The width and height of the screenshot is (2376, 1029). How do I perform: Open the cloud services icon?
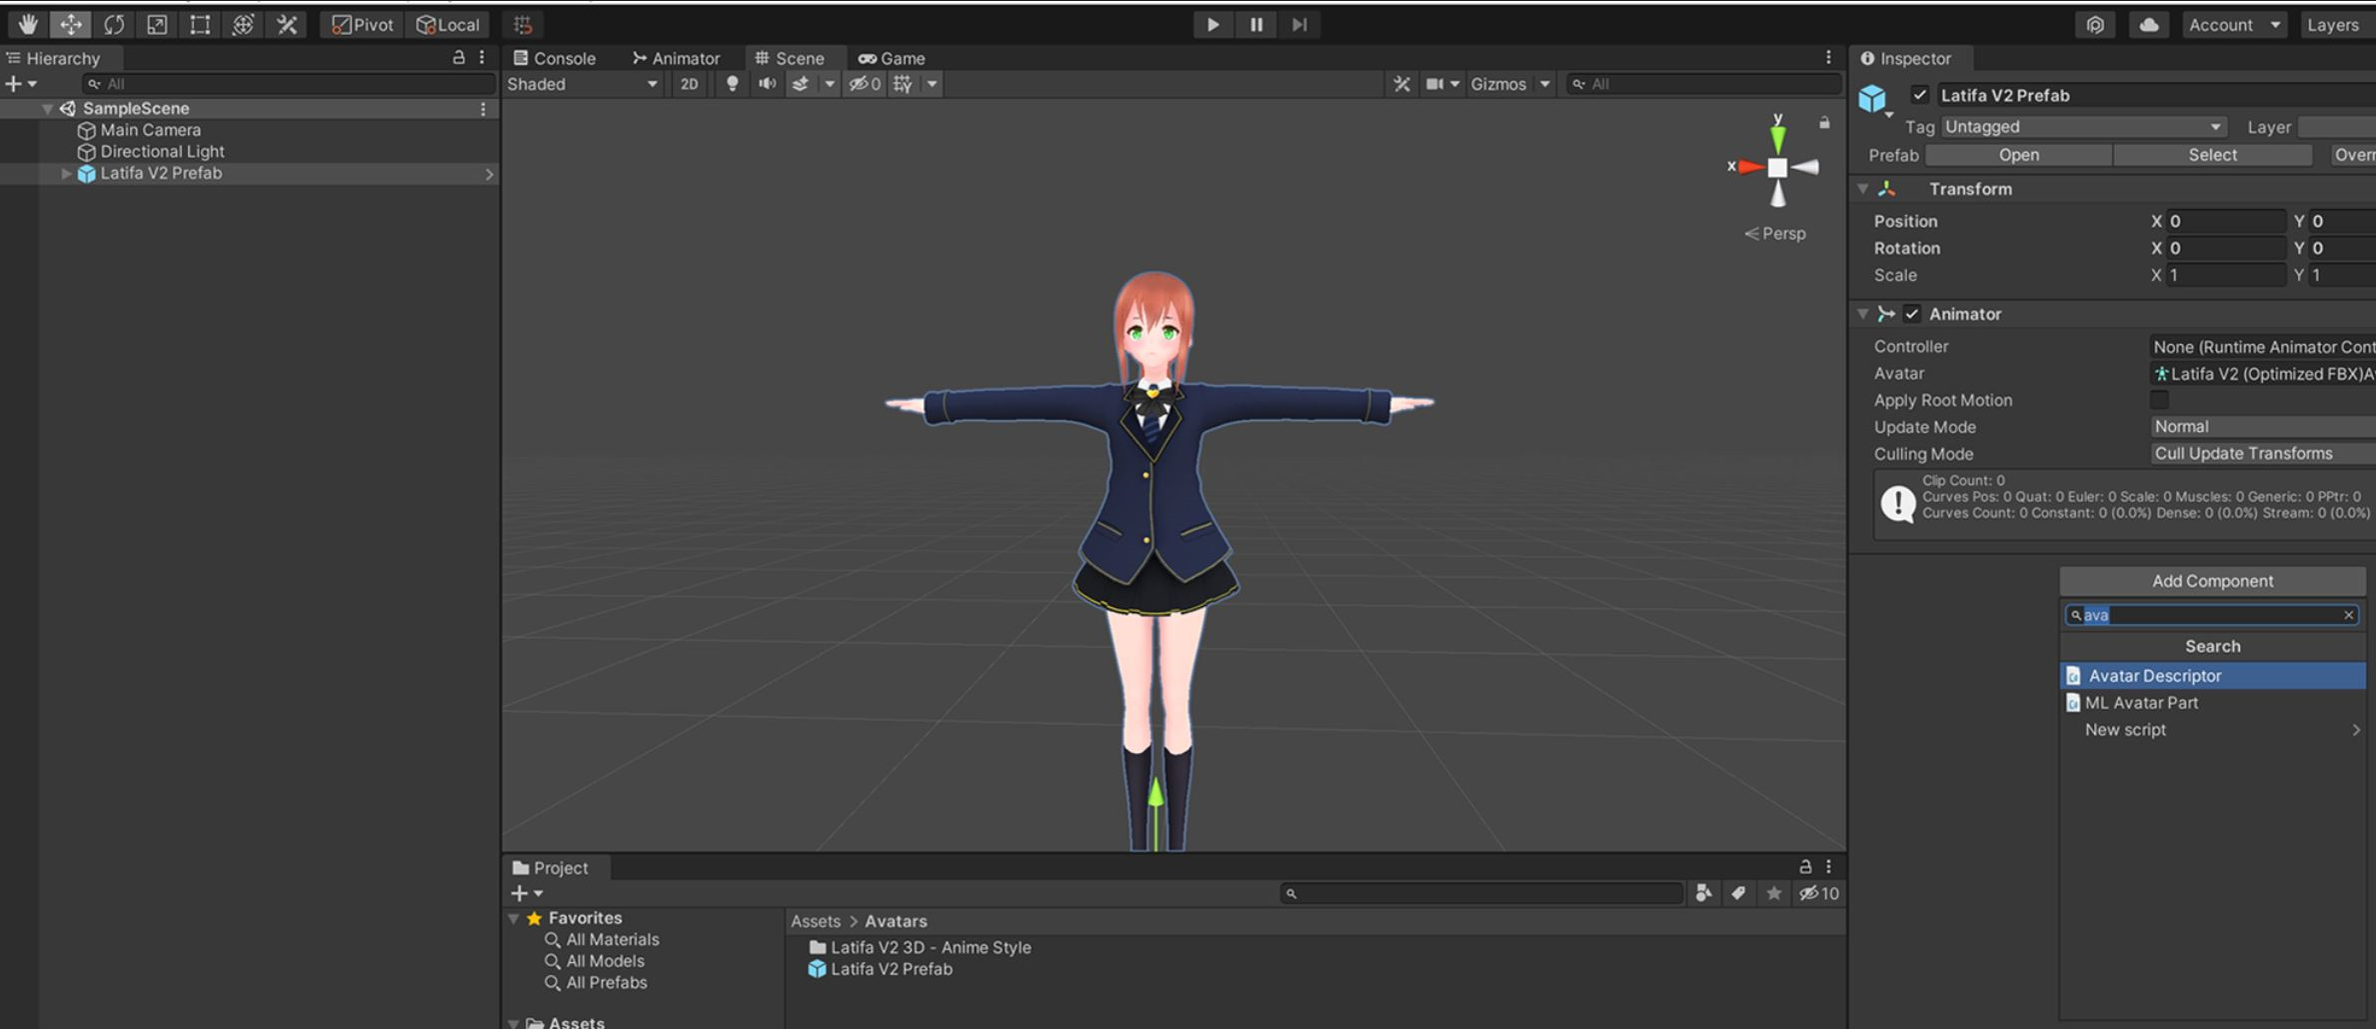coord(2148,24)
